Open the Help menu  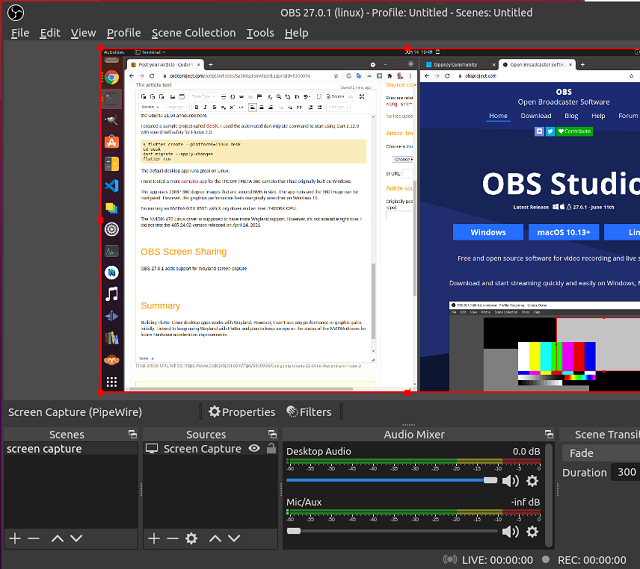click(296, 33)
